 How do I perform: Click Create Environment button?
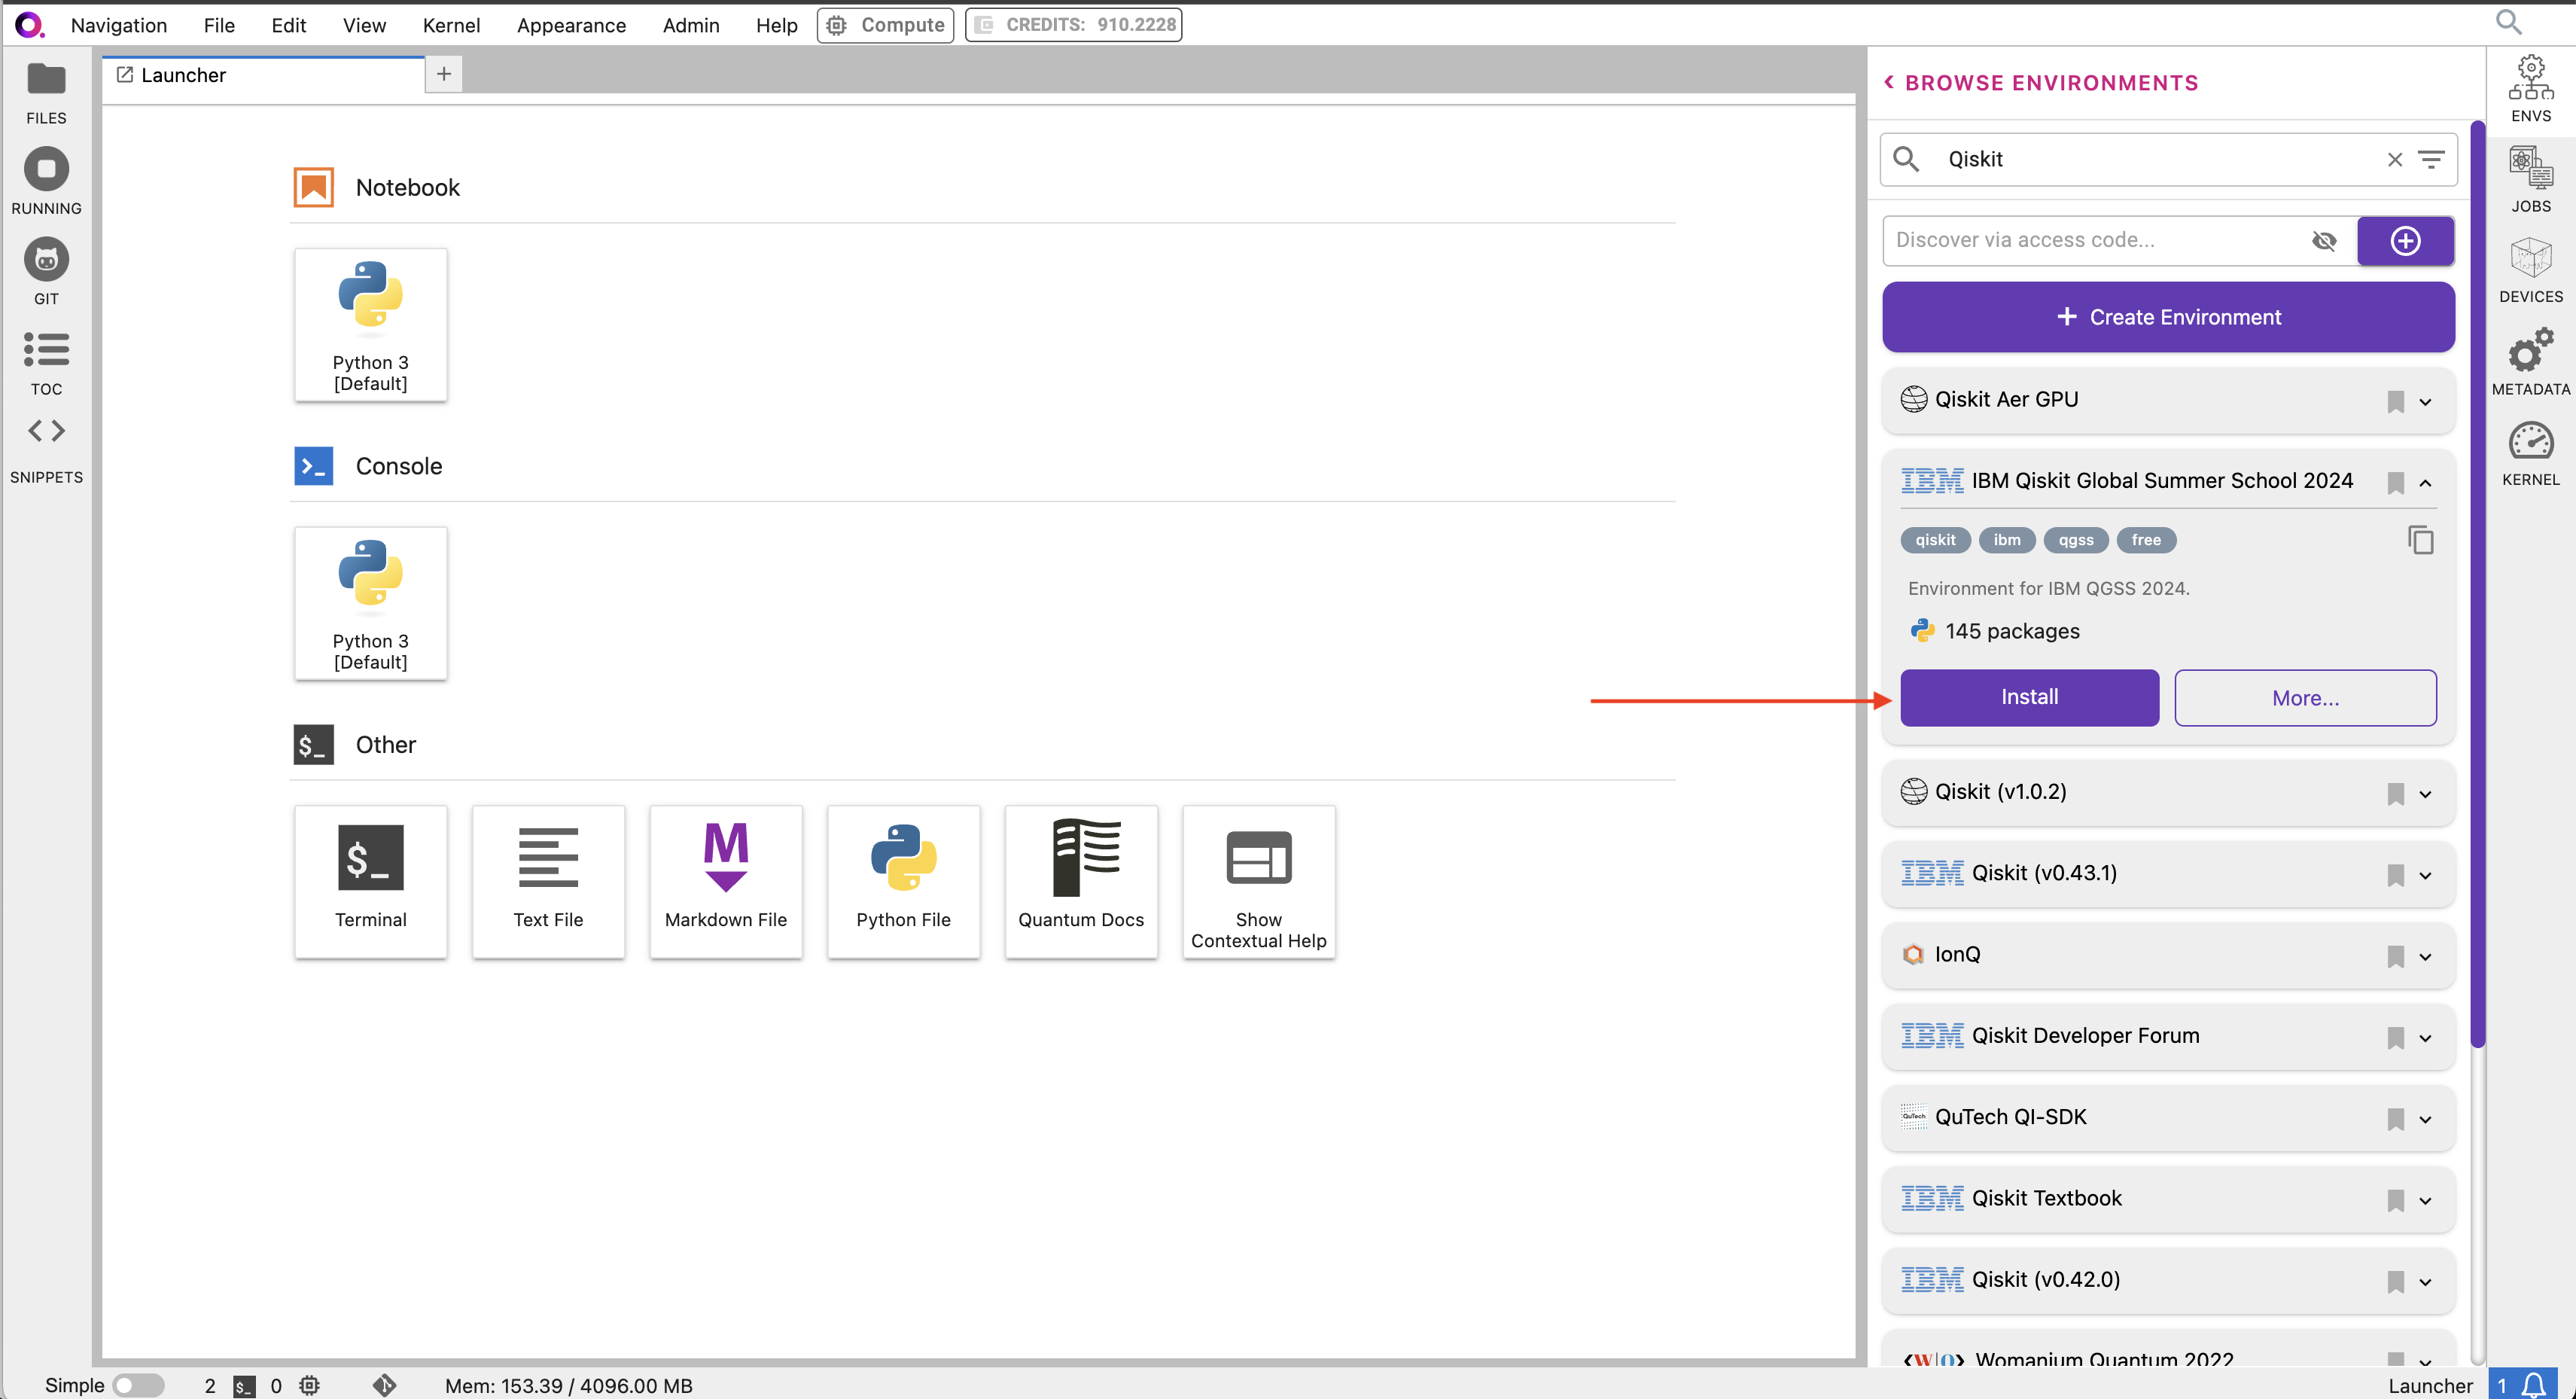tap(2168, 317)
